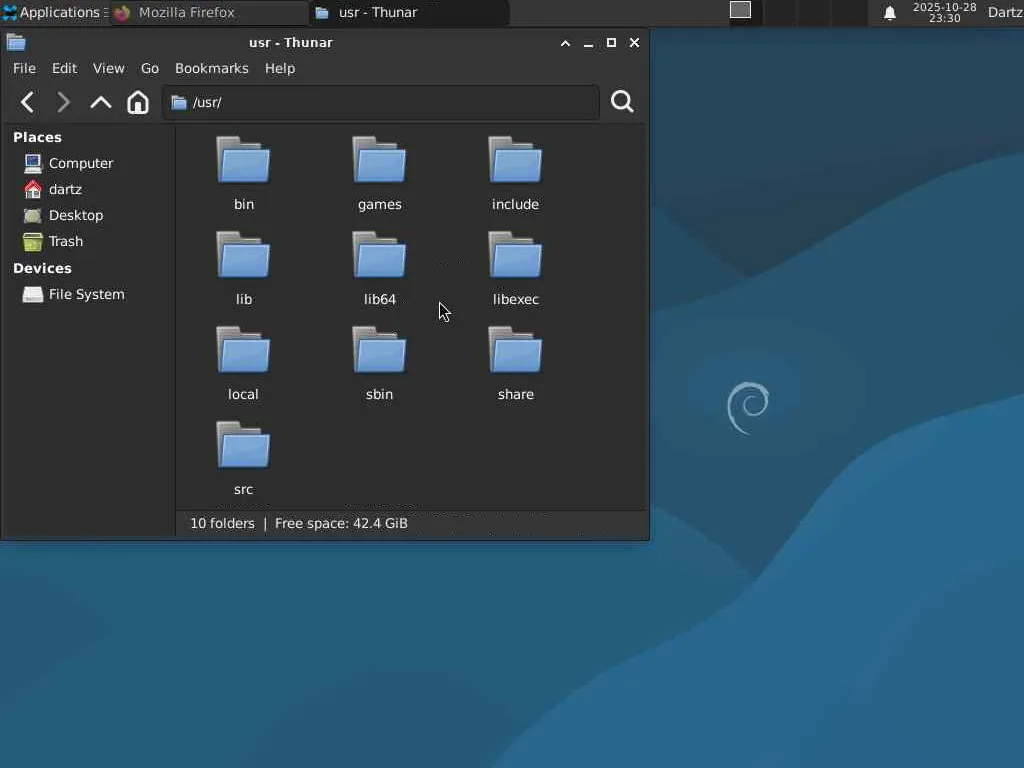Select the share folder icon

click(515, 352)
